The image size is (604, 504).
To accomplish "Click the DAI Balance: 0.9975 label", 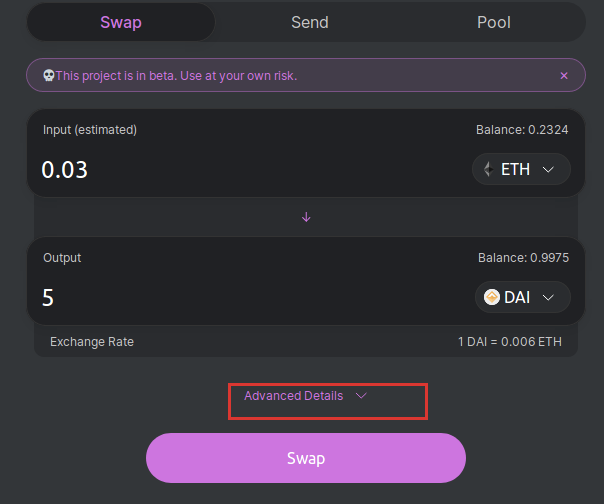I will (523, 258).
